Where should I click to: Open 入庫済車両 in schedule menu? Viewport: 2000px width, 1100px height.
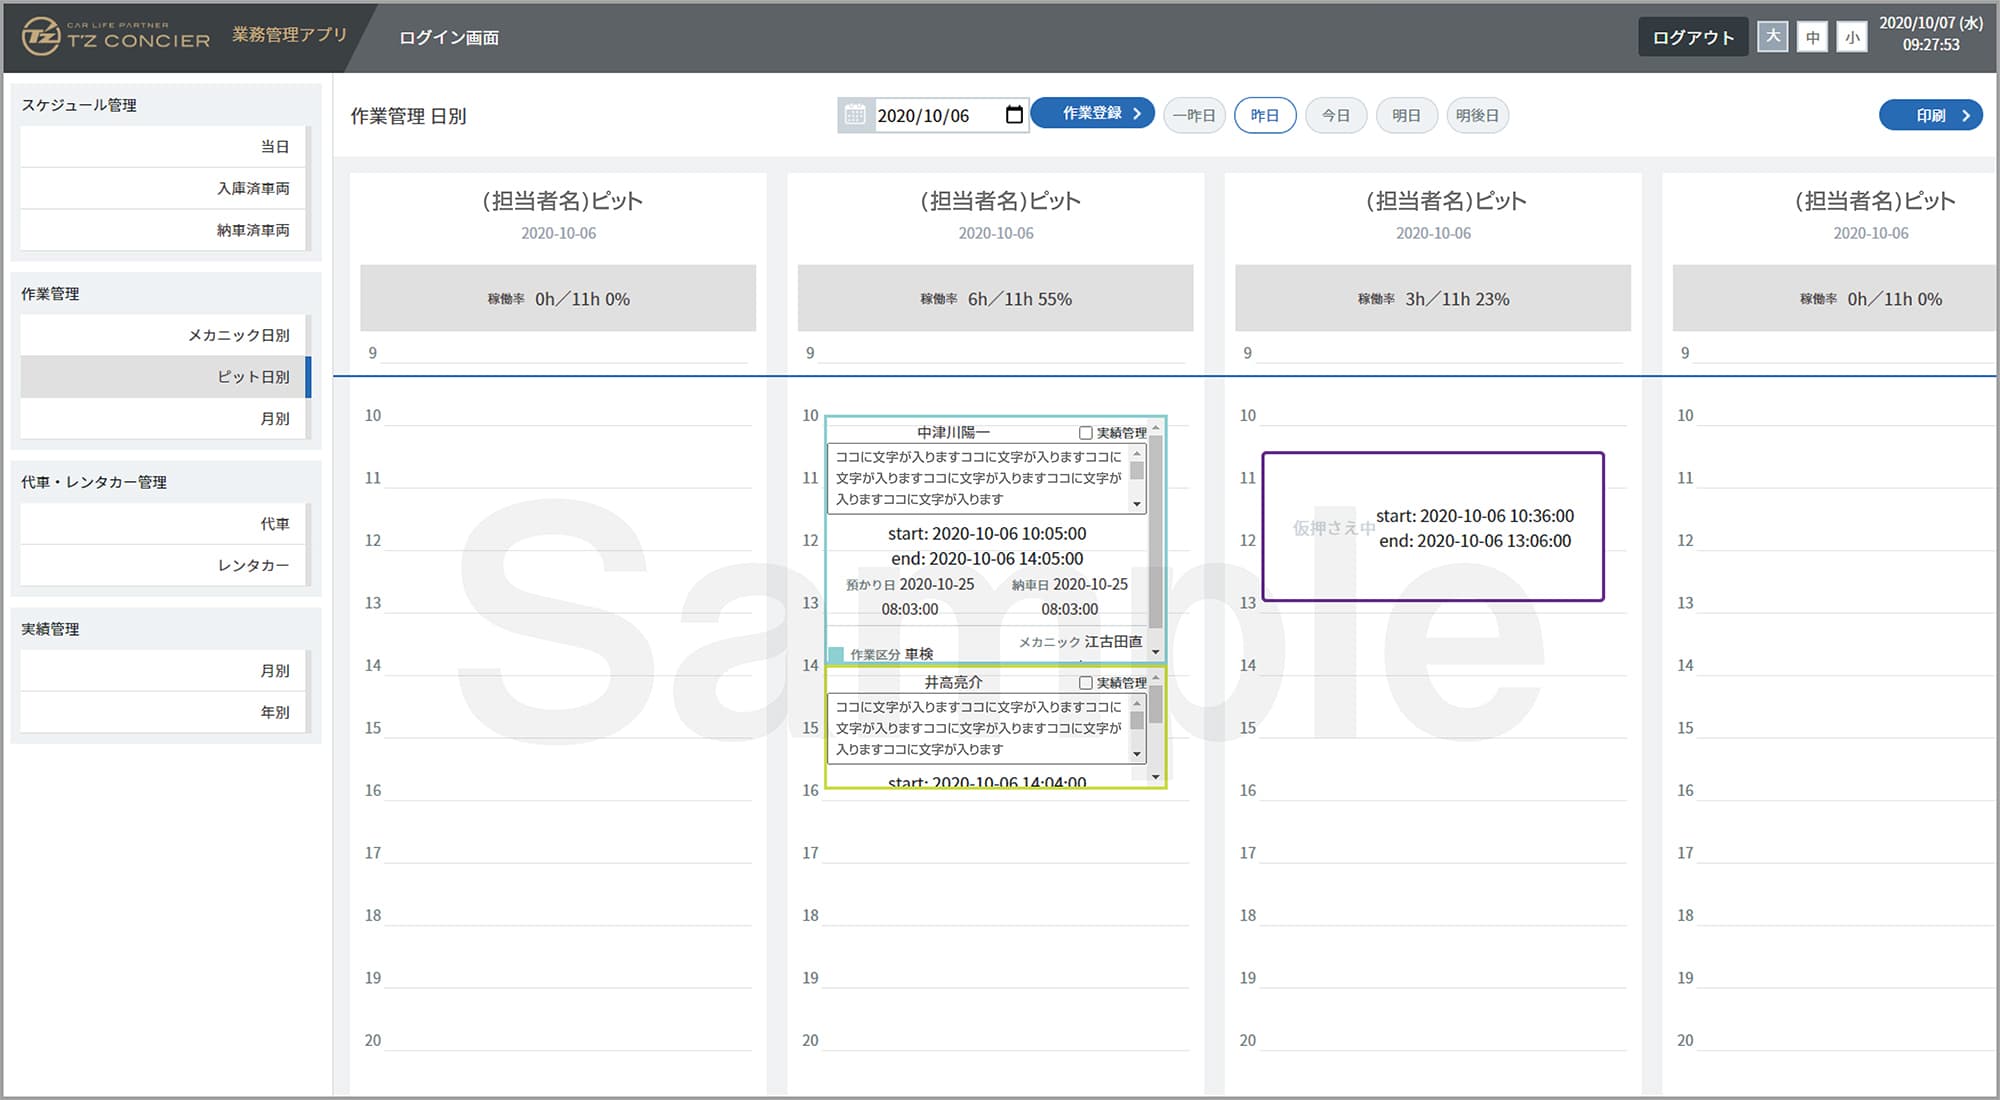[x=253, y=188]
